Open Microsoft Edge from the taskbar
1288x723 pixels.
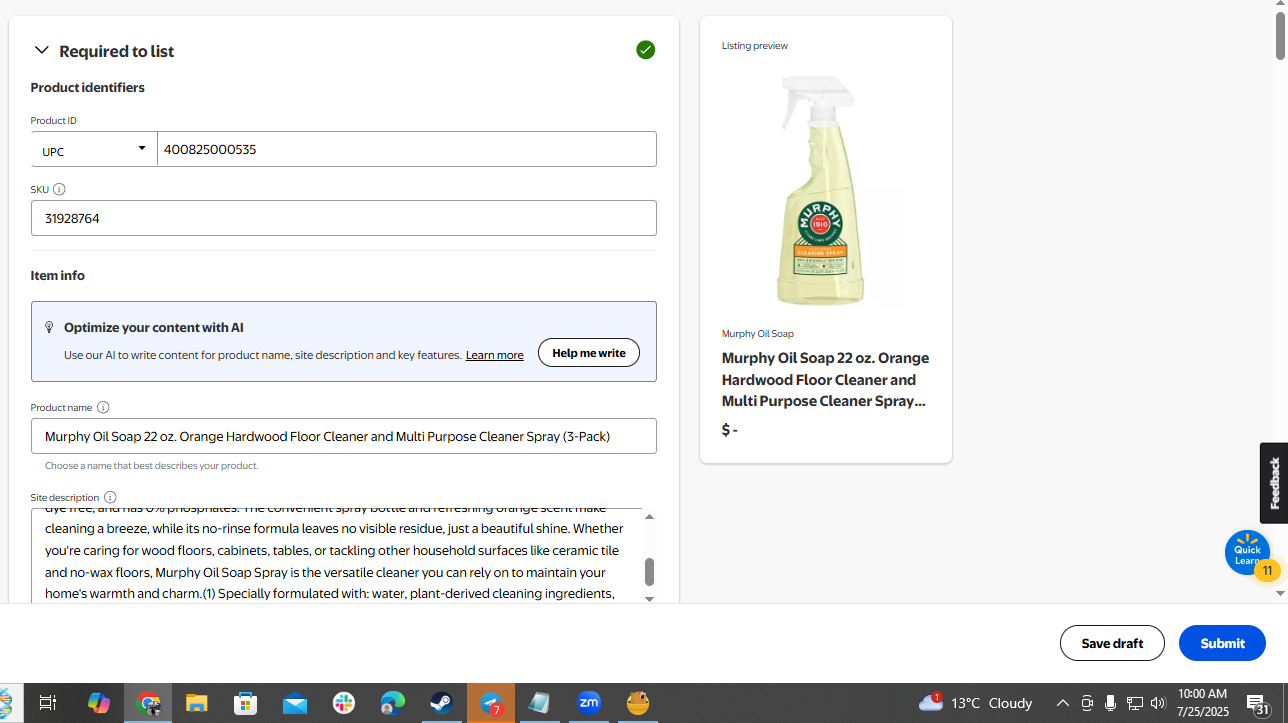393,703
